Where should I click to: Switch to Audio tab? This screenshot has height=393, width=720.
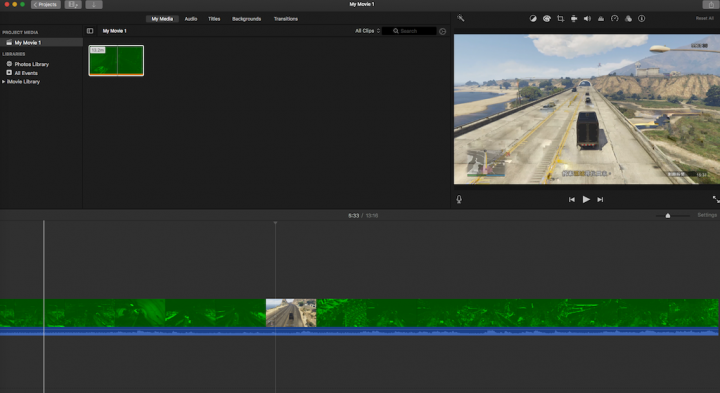pyautogui.click(x=191, y=19)
